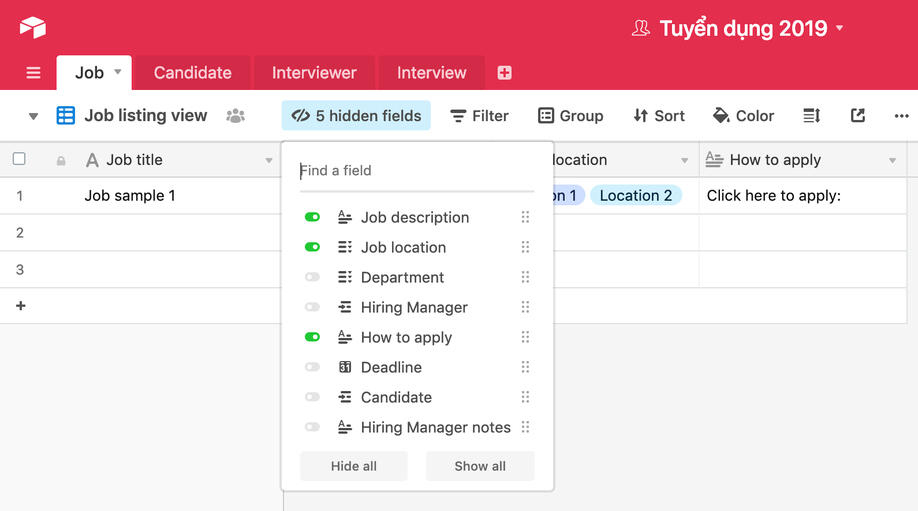Open the row height icon
This screenshot has width=918, height=511.
coord(811,116)
